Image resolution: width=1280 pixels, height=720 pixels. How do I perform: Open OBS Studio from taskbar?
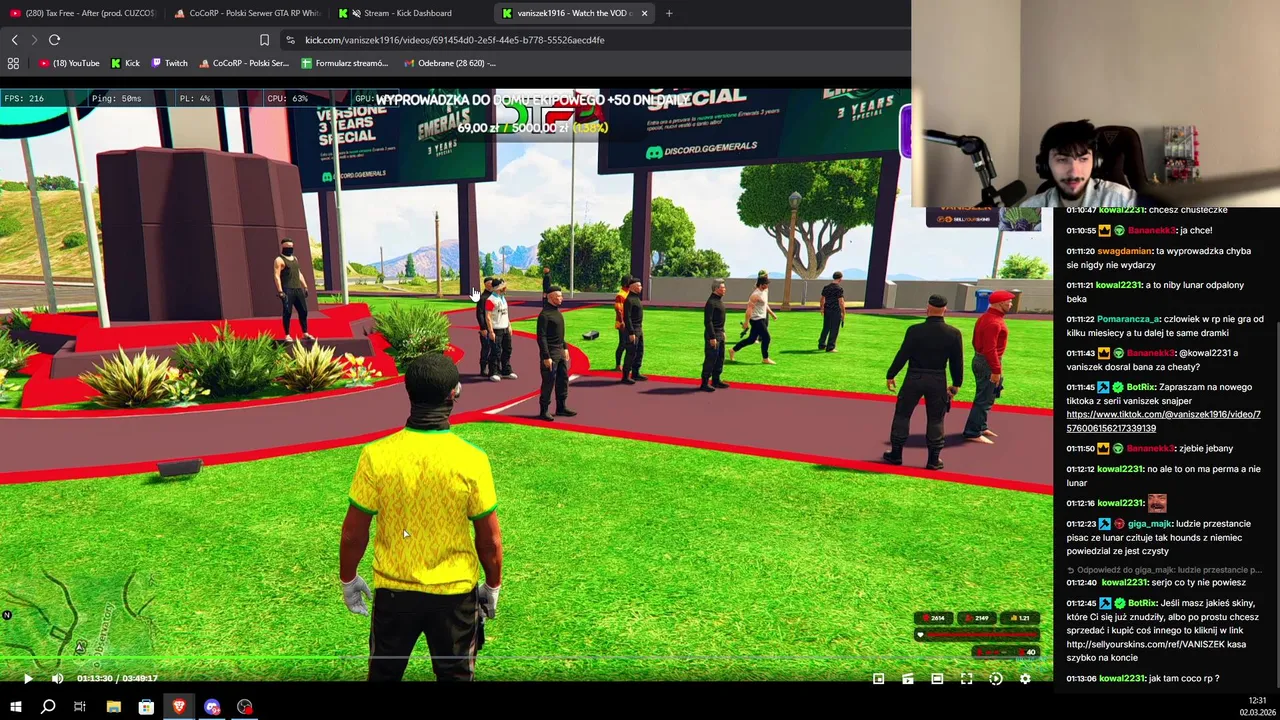coord(245,707)
